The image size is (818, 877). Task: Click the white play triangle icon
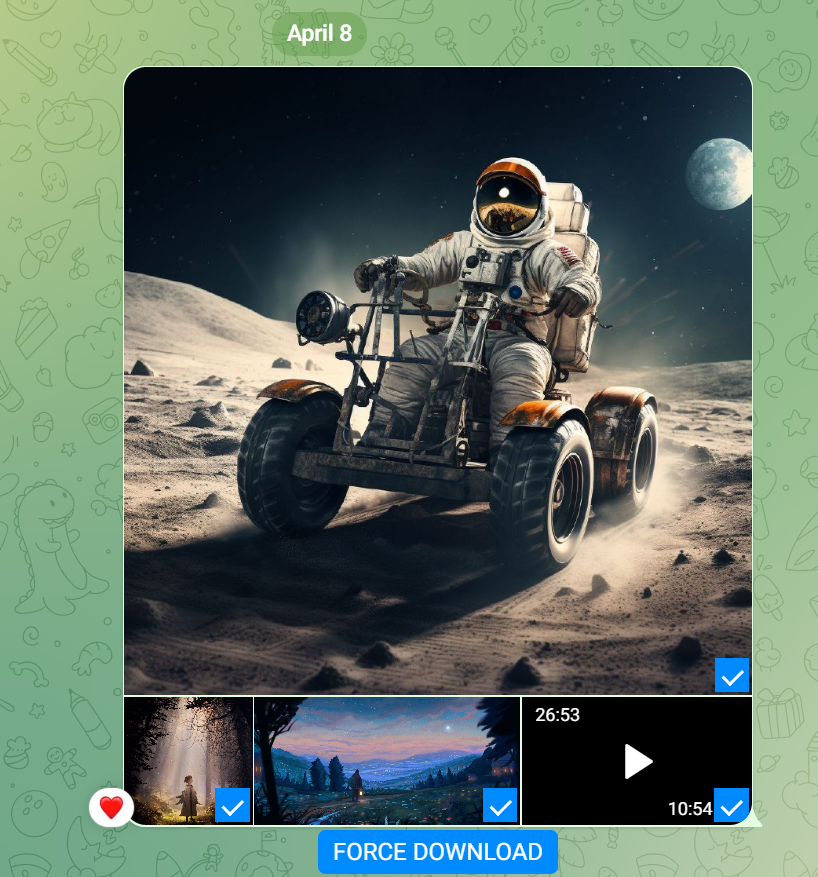[x=636, y=761]
